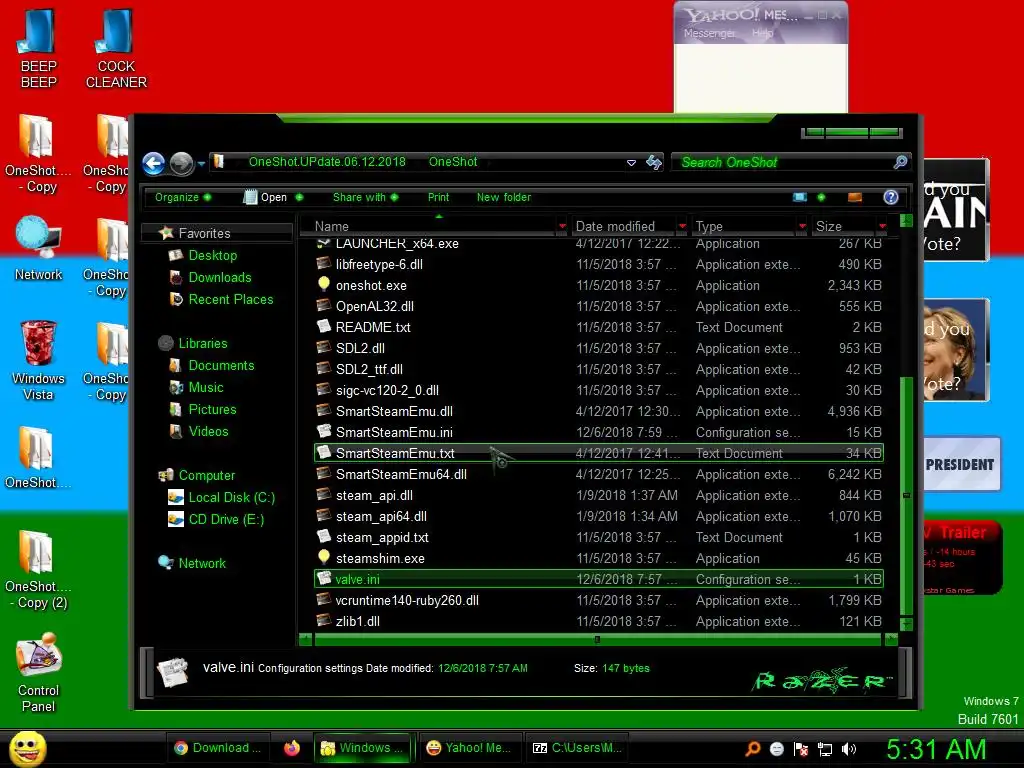Open COCK CLEANER desktop icon
This screenshot has height=768, width=1024.
(116, 50)
